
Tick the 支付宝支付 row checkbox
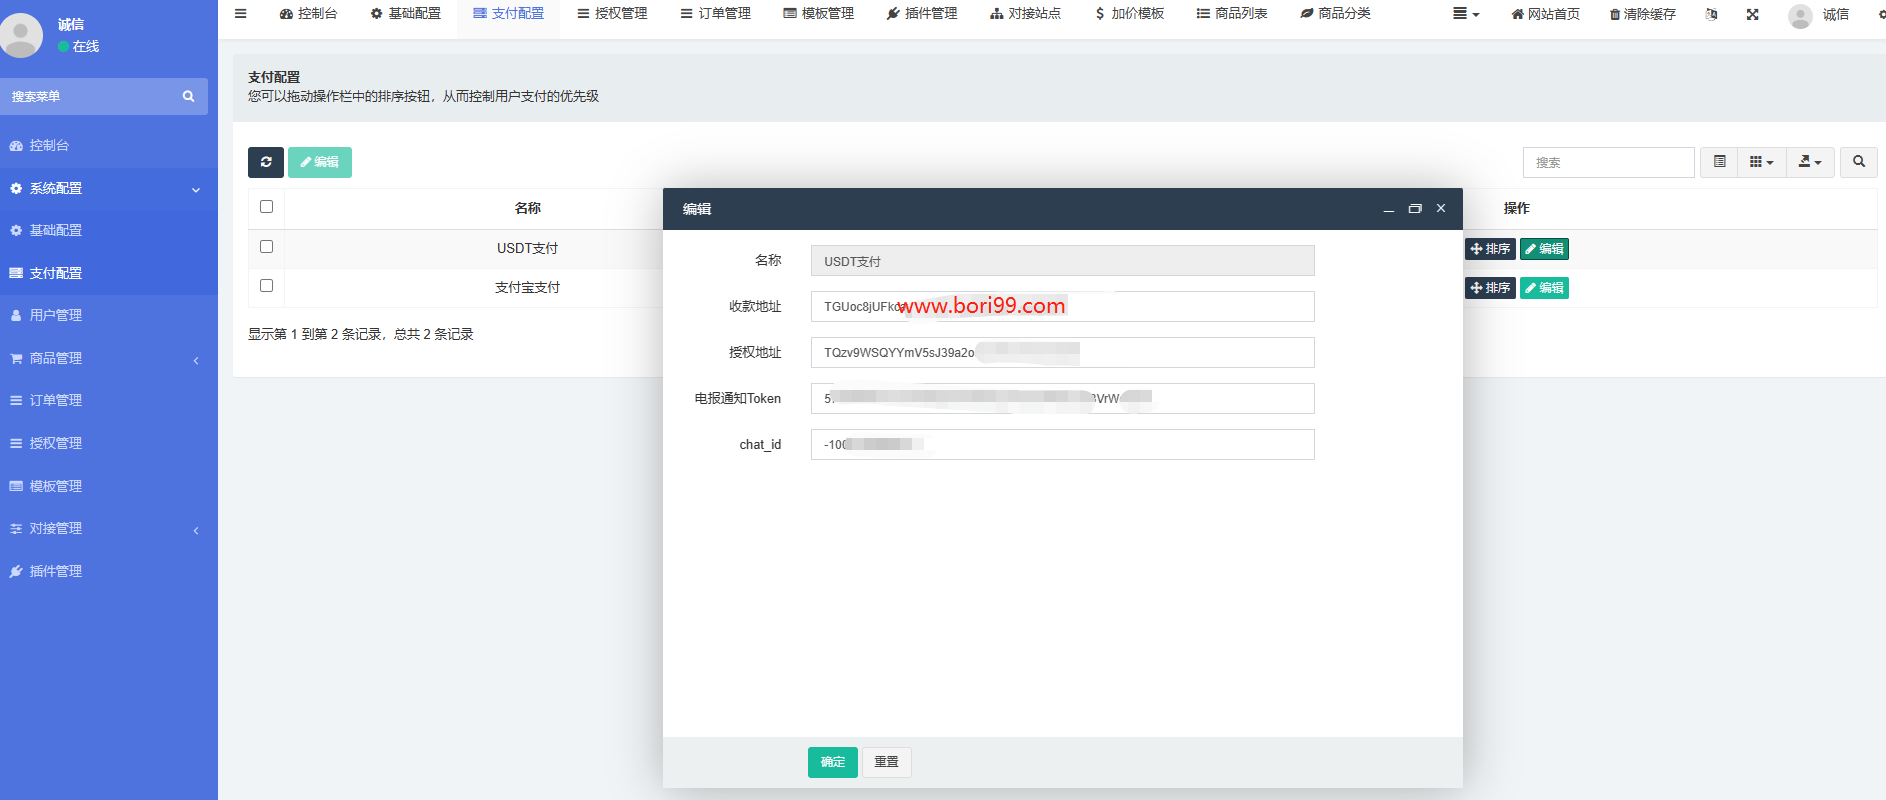click(x=266, y=285)
